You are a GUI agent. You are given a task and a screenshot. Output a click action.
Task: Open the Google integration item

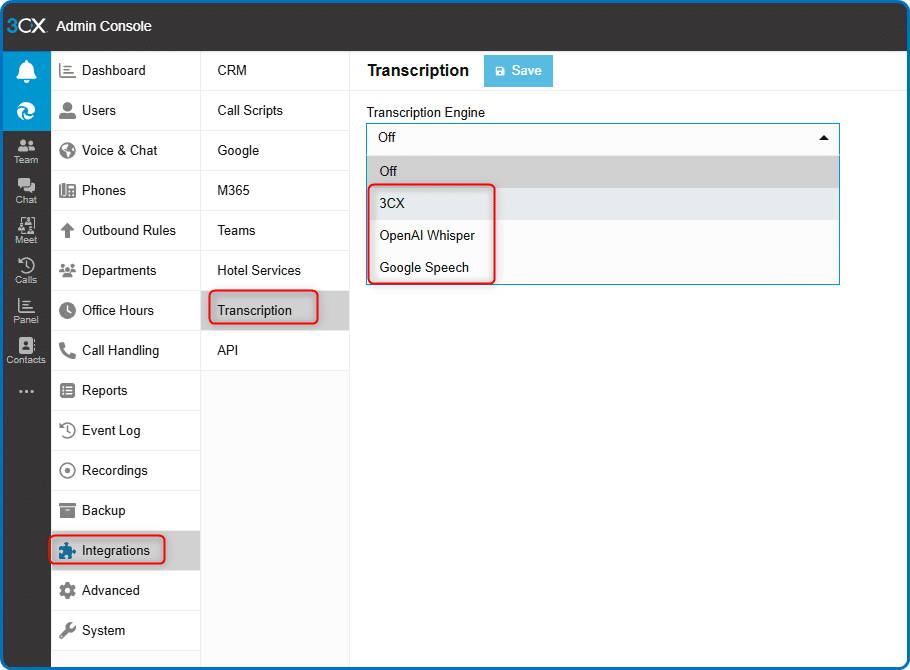(275, 150)
